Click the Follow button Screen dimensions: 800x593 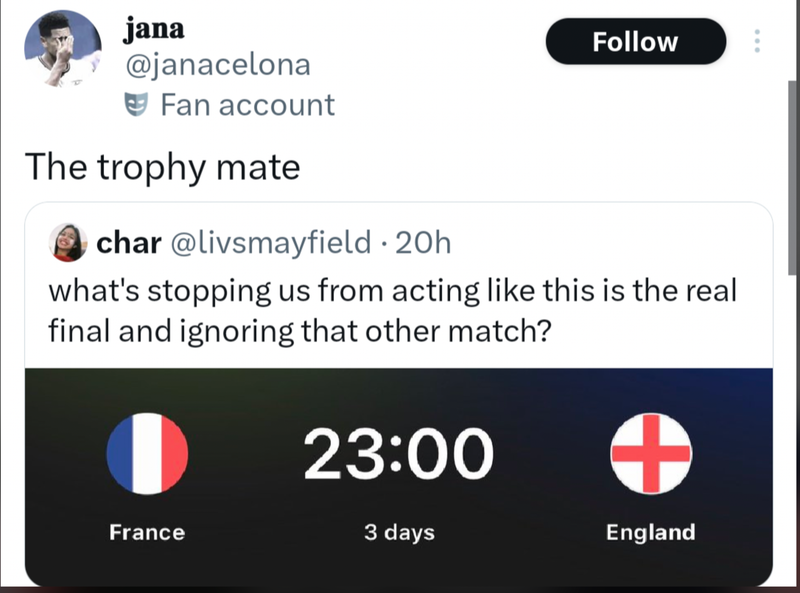(x=636, y=41)
